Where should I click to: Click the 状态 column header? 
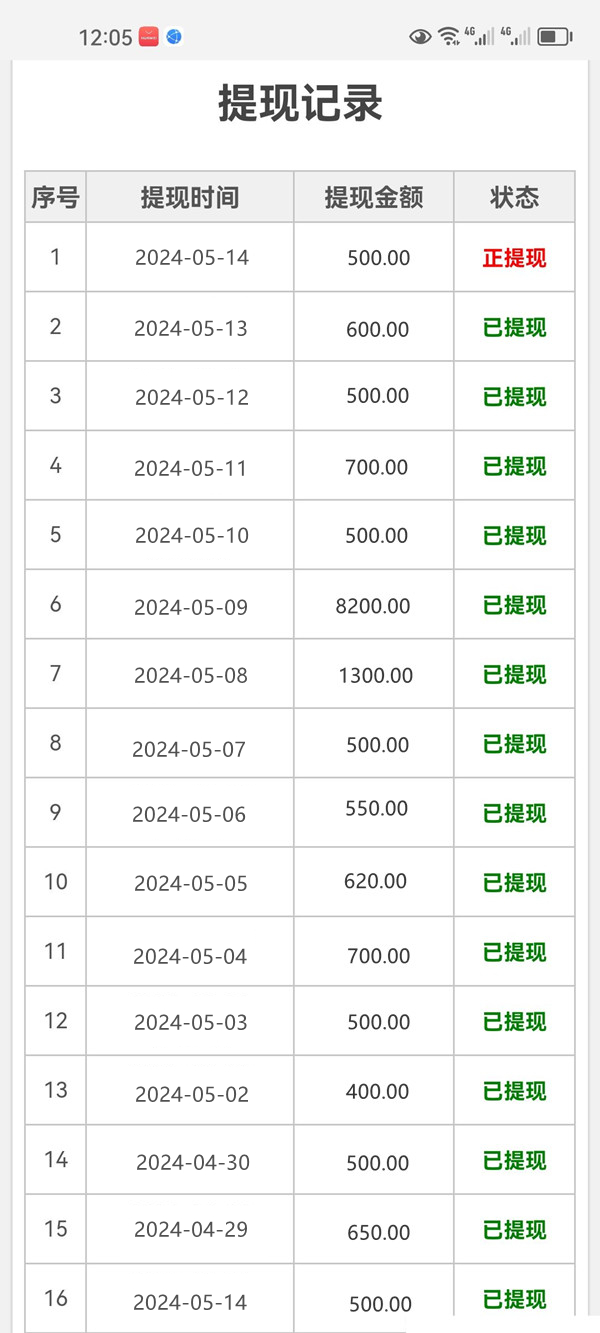click(514, 197)
